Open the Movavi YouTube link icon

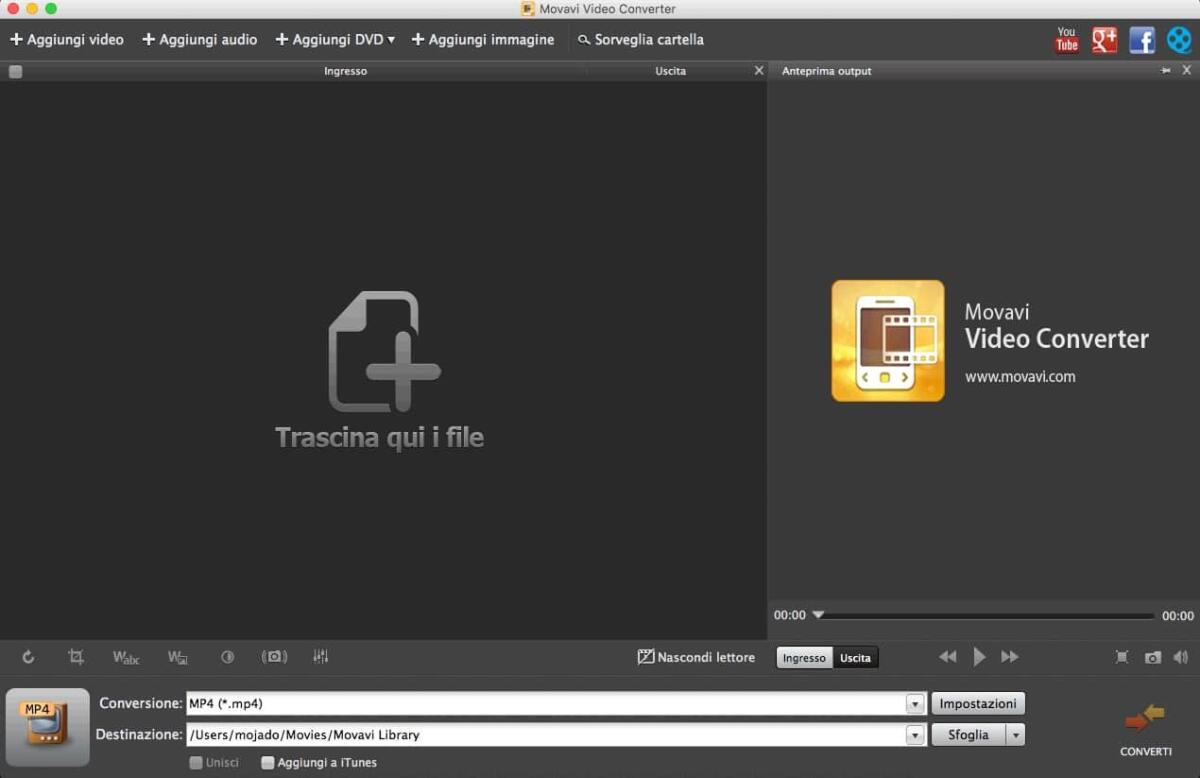[1066, 40]
